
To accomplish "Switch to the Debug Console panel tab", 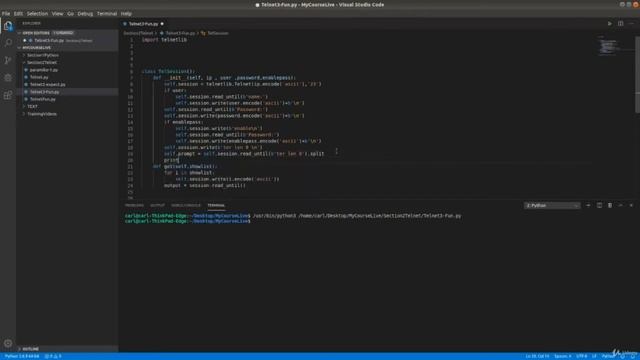I will pos(186,205).
